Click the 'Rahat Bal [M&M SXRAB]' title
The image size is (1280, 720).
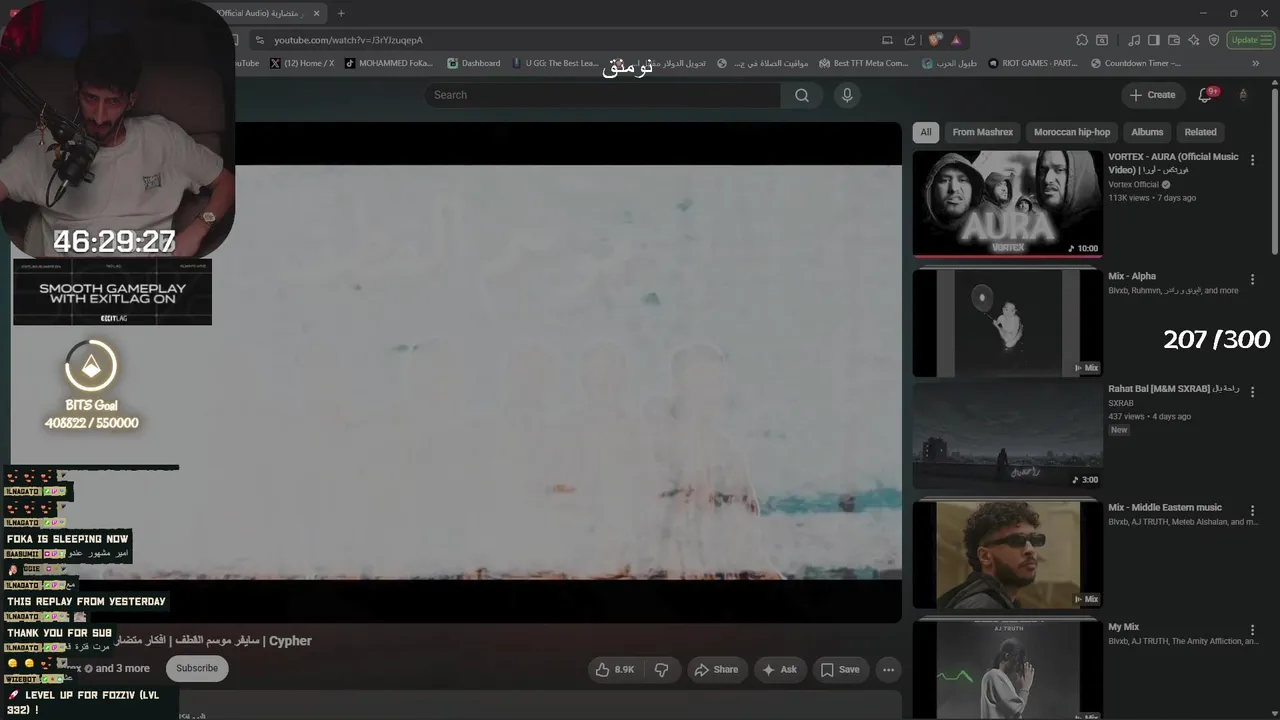(1173, 389)
